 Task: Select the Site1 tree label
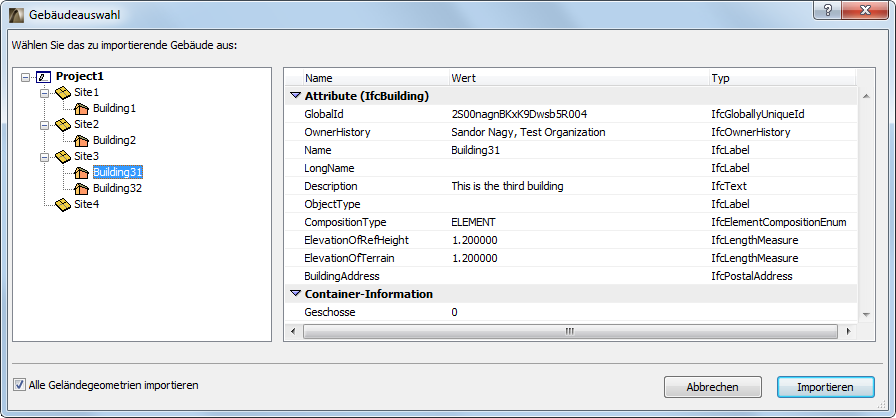86,93
